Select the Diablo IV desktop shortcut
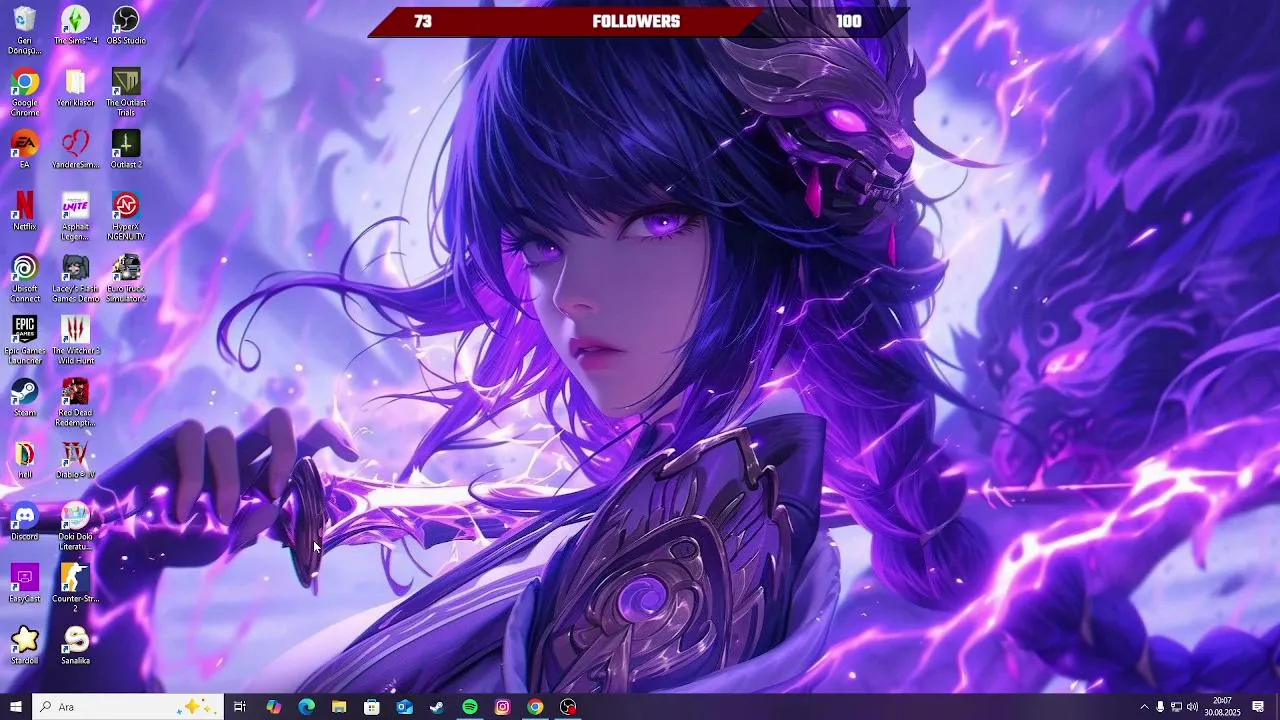1280x720 pixels. tap(75, 459)
